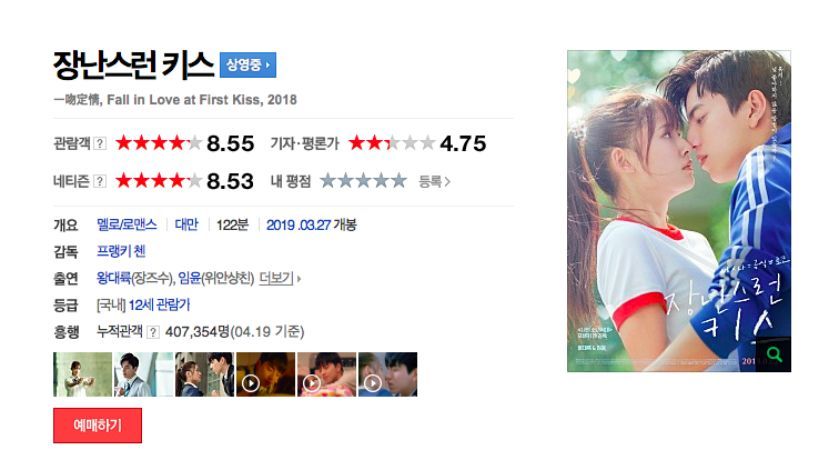
Task: Open the 상영중 now-showing badge
Action: click(x=248, y=65)
